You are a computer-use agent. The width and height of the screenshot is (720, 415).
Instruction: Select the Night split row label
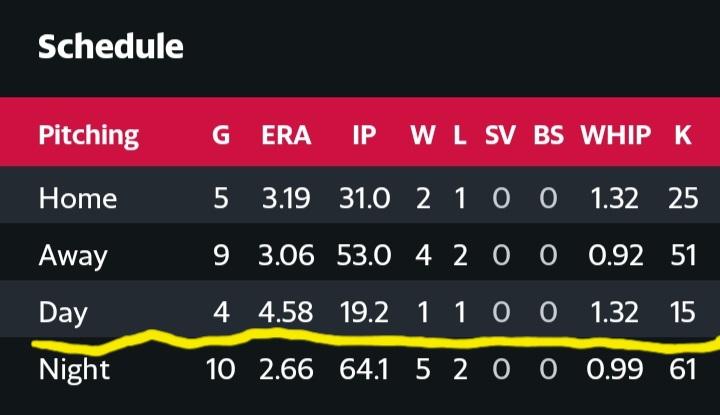coord(74,370)
